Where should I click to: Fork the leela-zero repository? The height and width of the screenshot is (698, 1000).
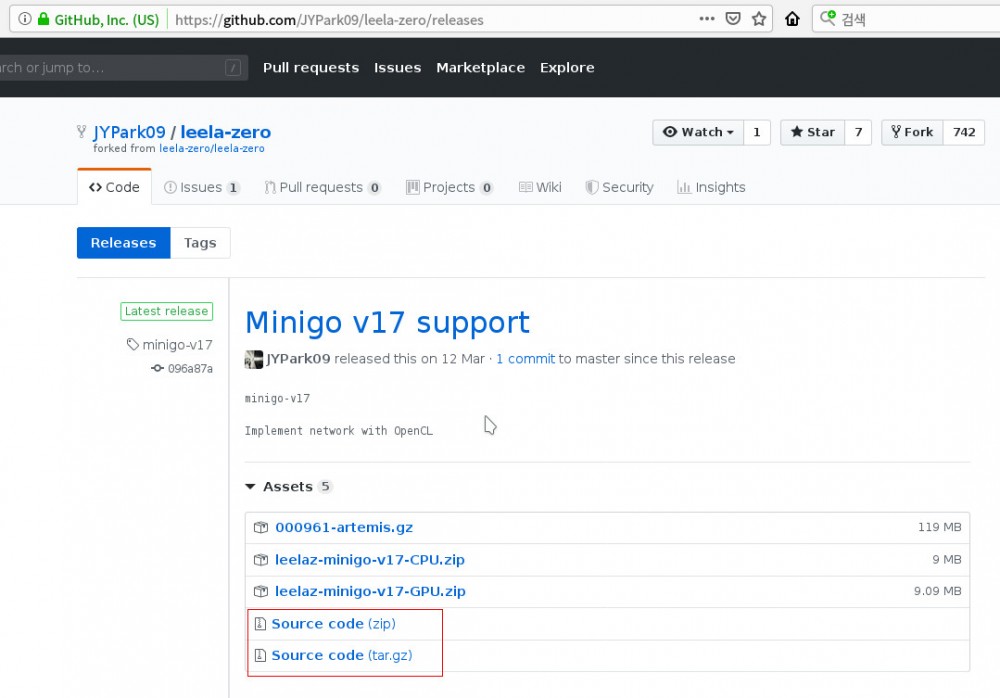tap(912, 132)
